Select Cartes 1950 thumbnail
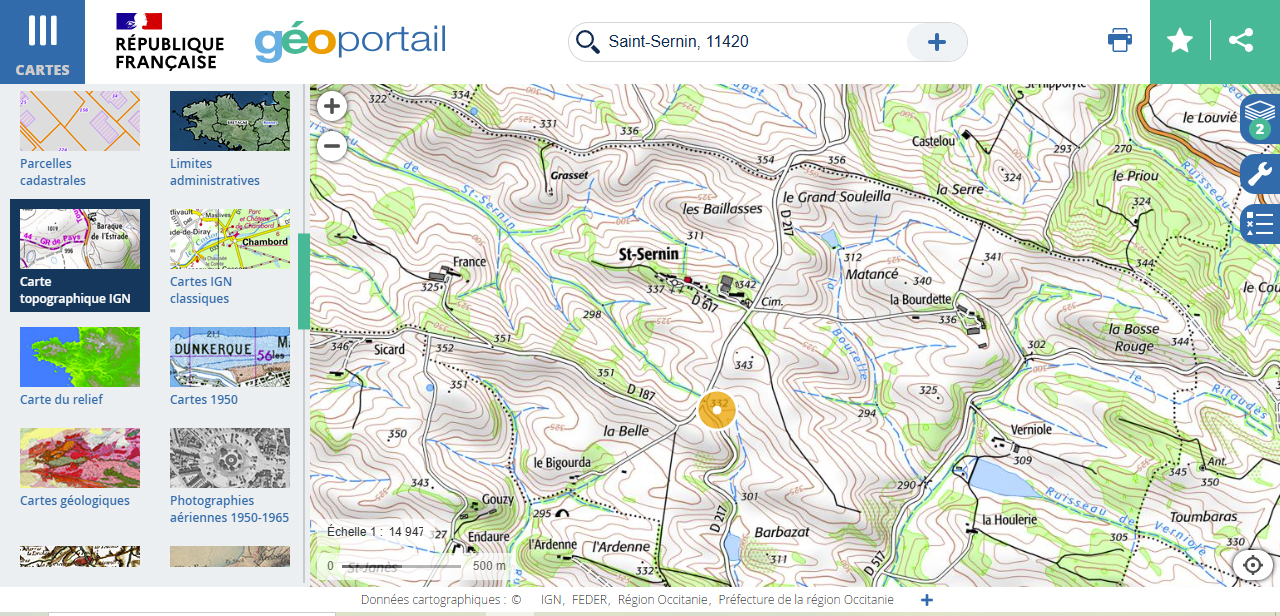 (x=230, y=357)
